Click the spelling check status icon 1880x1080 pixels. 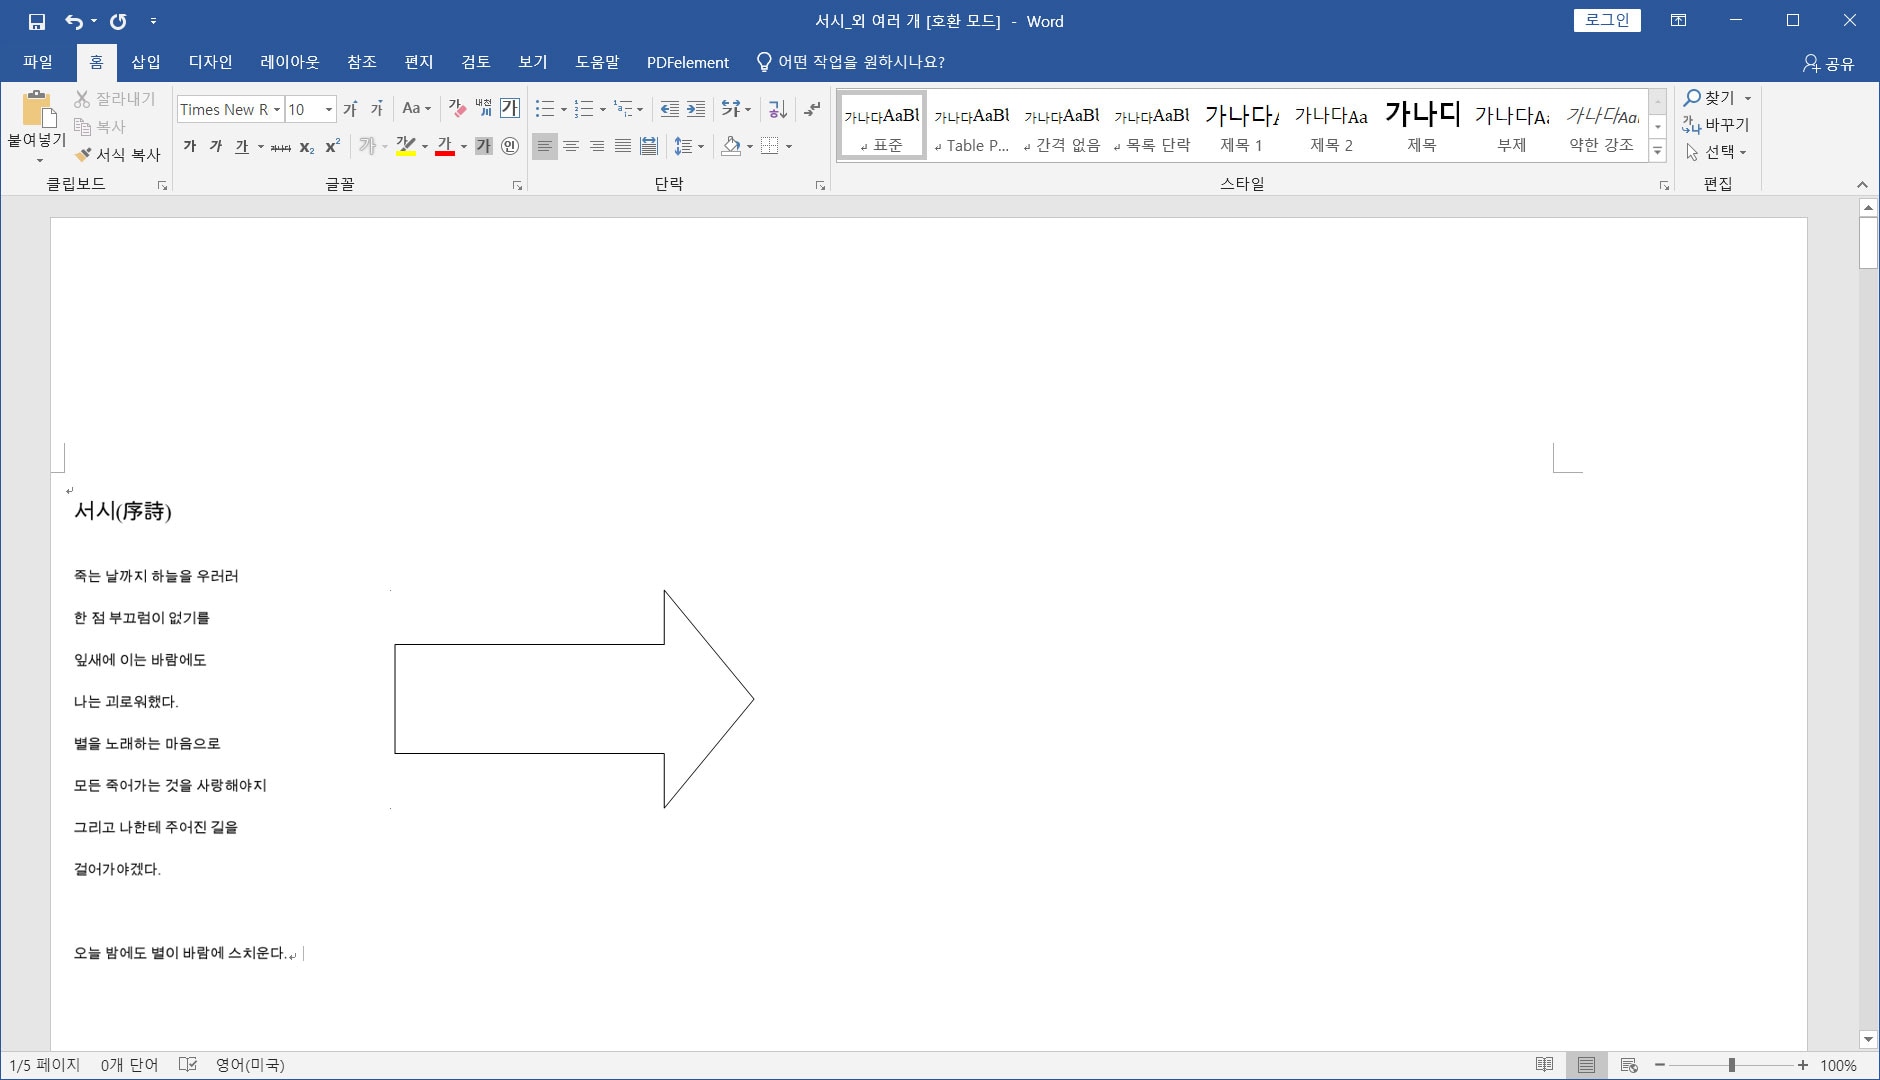pyautogui.click(x=187, y=1065)
